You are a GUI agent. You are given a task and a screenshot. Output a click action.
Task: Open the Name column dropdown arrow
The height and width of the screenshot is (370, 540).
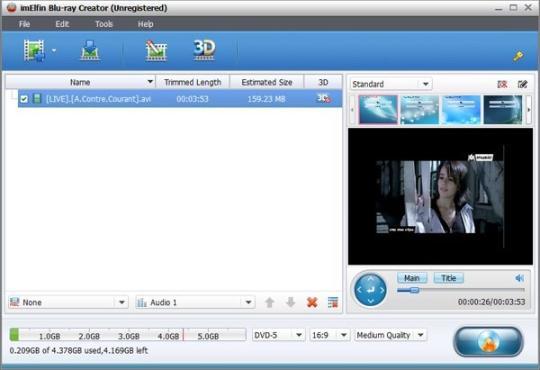pos(150,82)
